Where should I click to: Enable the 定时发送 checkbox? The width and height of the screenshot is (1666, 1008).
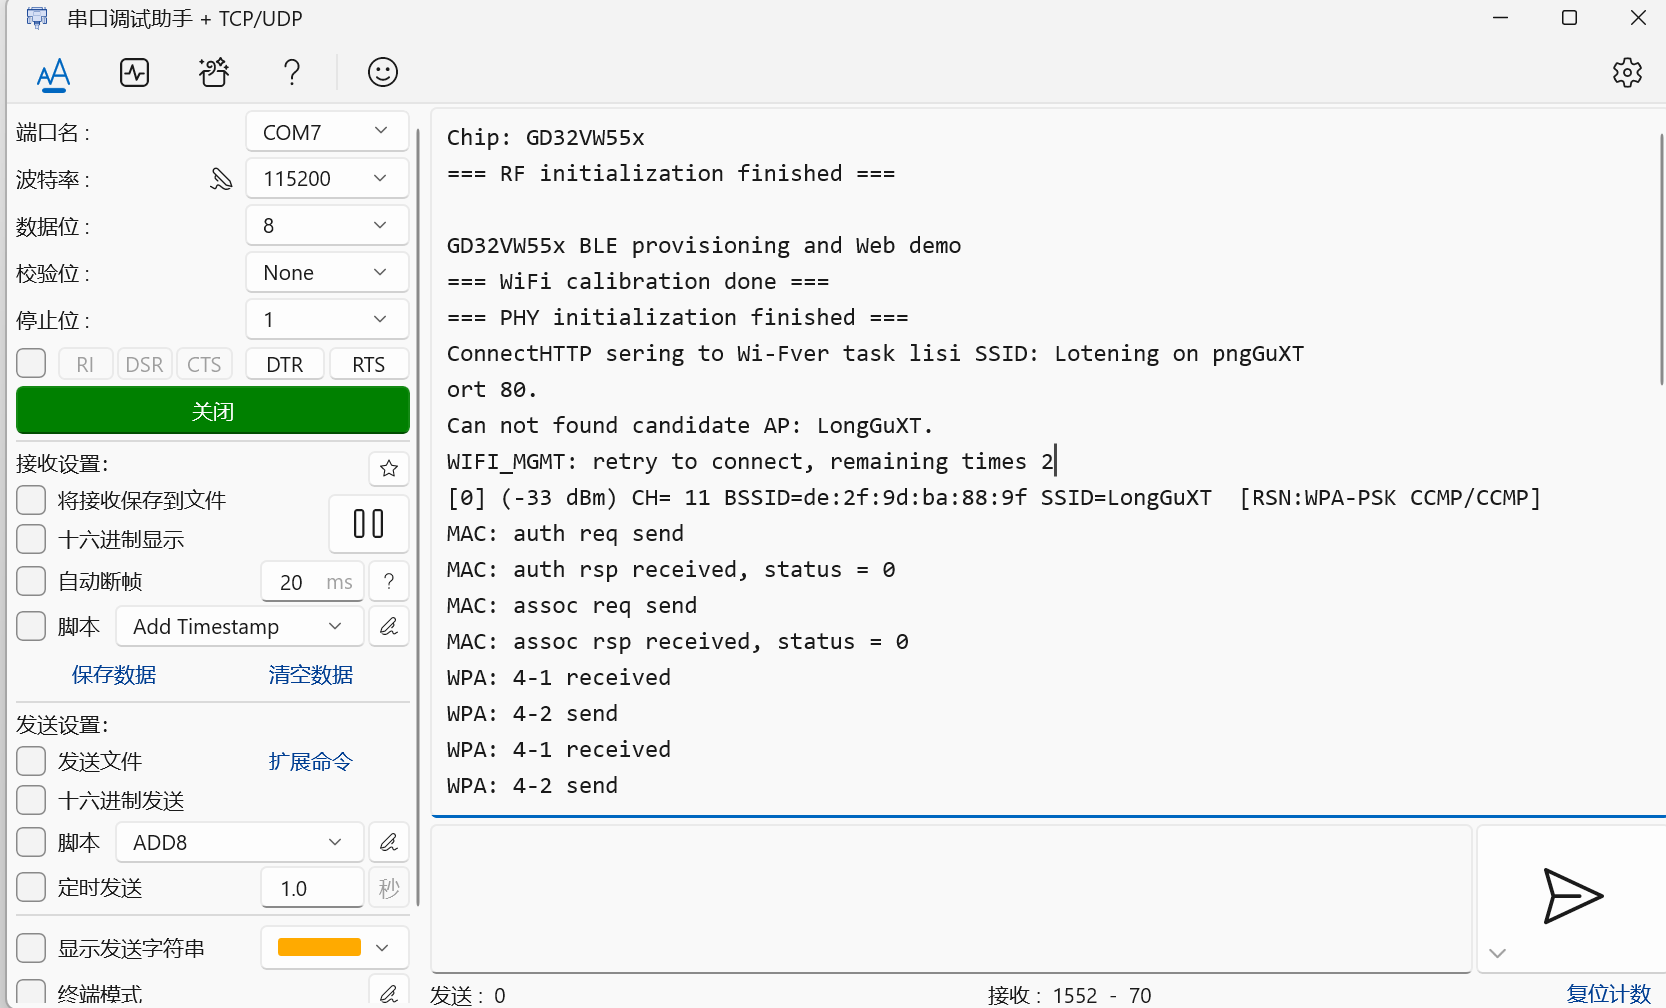tap(31, 887)
